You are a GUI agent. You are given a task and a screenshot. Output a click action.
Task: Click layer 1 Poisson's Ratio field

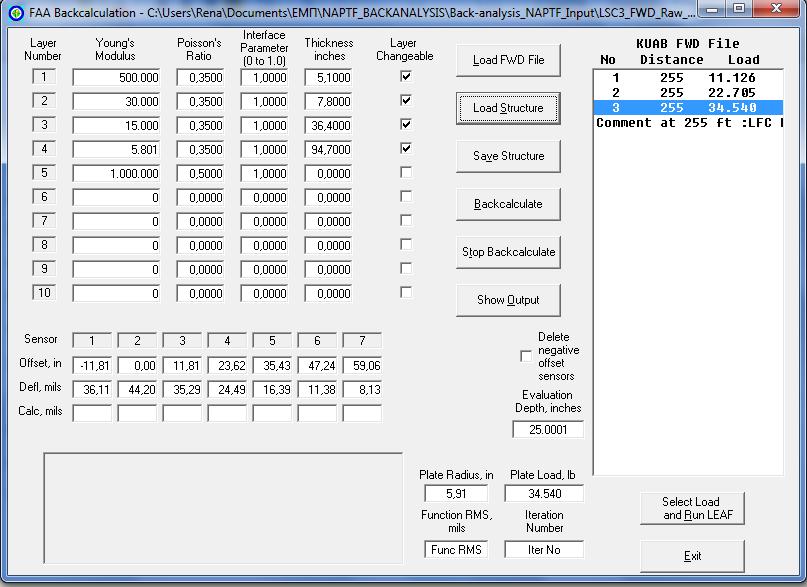tap(200, 78)
